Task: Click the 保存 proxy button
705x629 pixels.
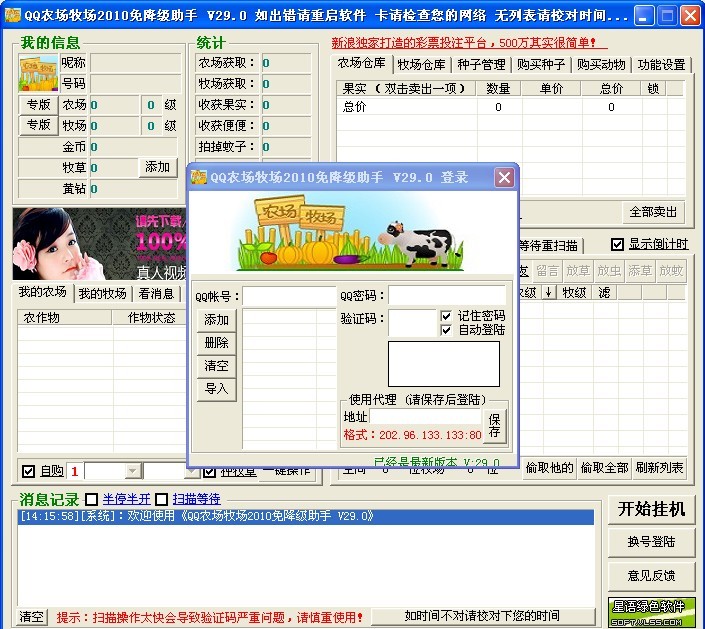Action: pyautogui.click(x=495, y=426)
